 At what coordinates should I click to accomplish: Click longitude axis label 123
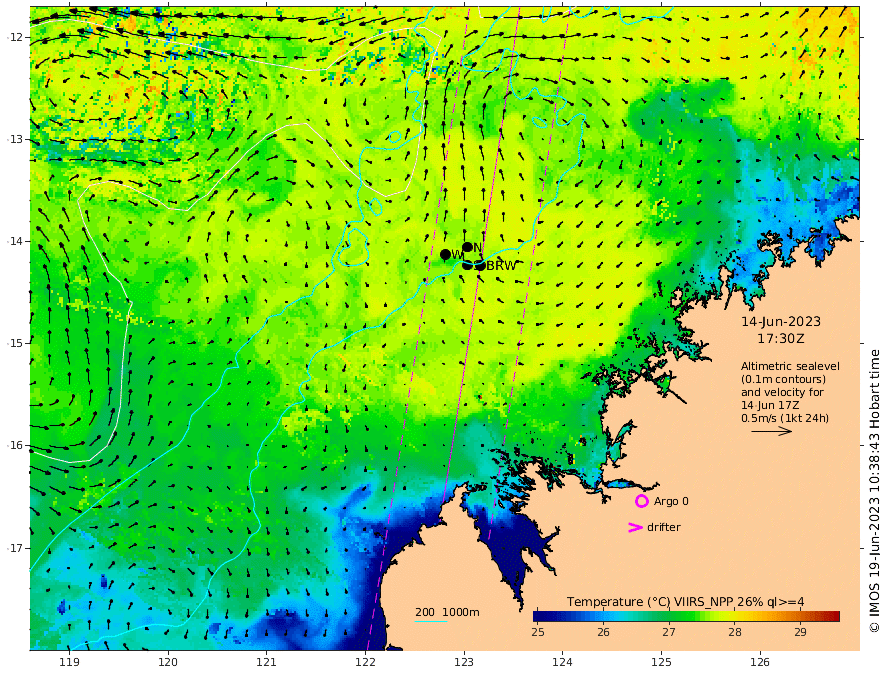[464, 662]
